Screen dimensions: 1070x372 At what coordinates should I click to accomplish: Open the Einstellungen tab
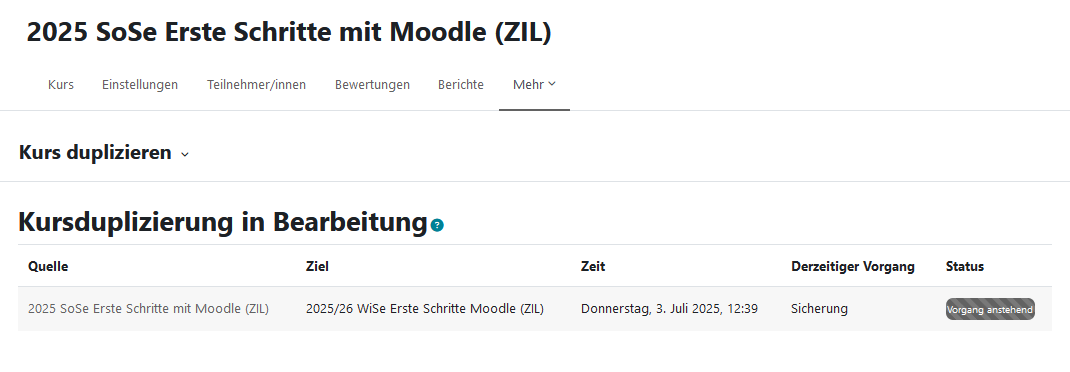pos(140,85)
